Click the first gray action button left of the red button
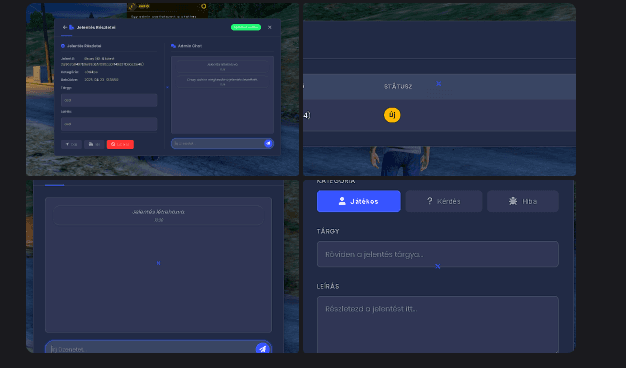 tap(71, 144)
